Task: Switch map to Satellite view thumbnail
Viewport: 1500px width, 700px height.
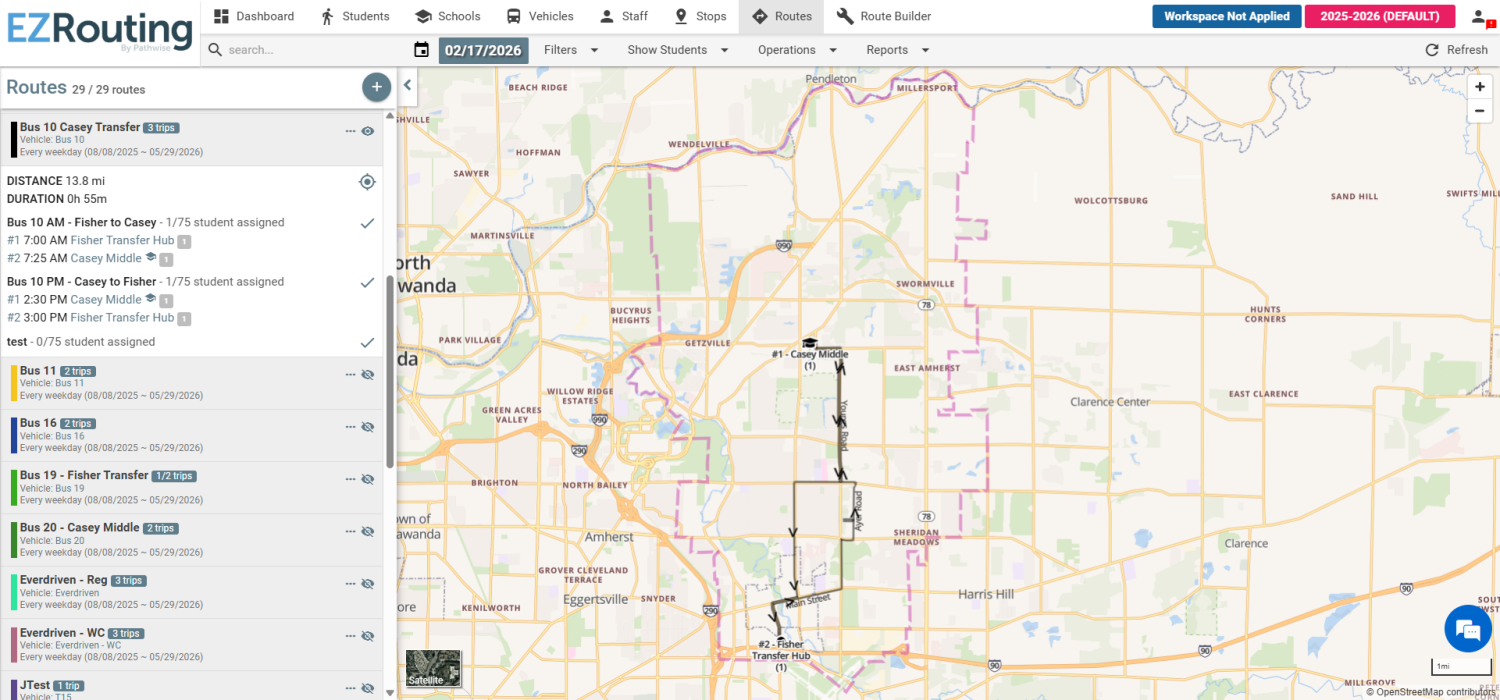Action: pos(433,668)
